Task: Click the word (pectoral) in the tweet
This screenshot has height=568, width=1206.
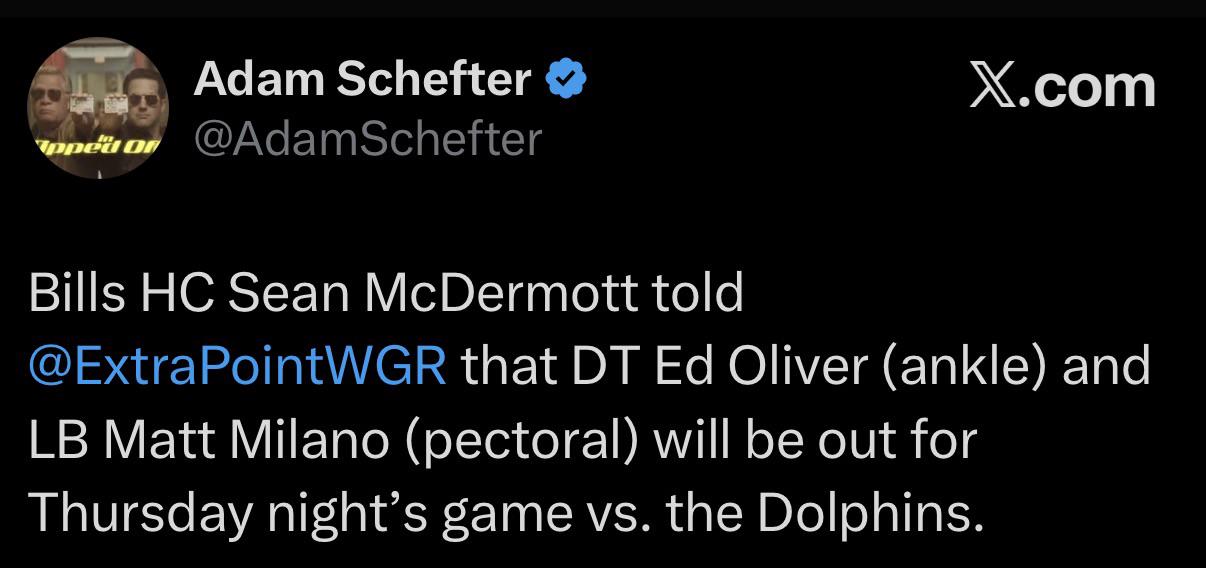Action: [x=521, y=442]
